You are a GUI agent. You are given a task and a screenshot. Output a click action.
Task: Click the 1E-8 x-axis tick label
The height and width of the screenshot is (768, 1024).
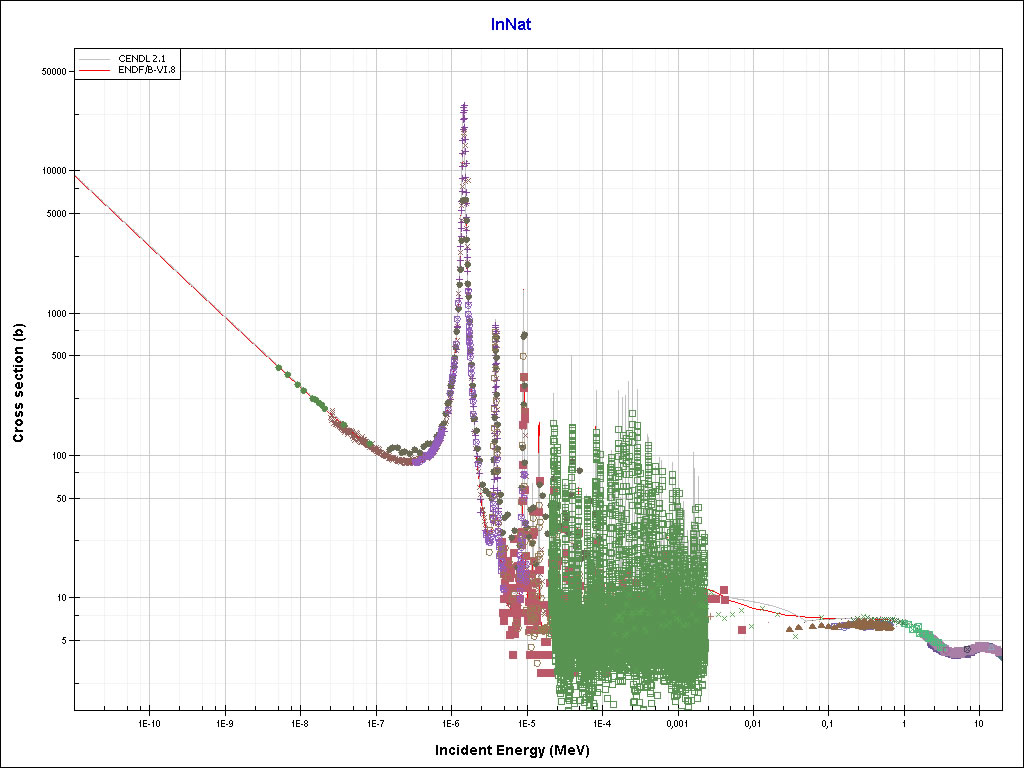(x=299, y=722)
